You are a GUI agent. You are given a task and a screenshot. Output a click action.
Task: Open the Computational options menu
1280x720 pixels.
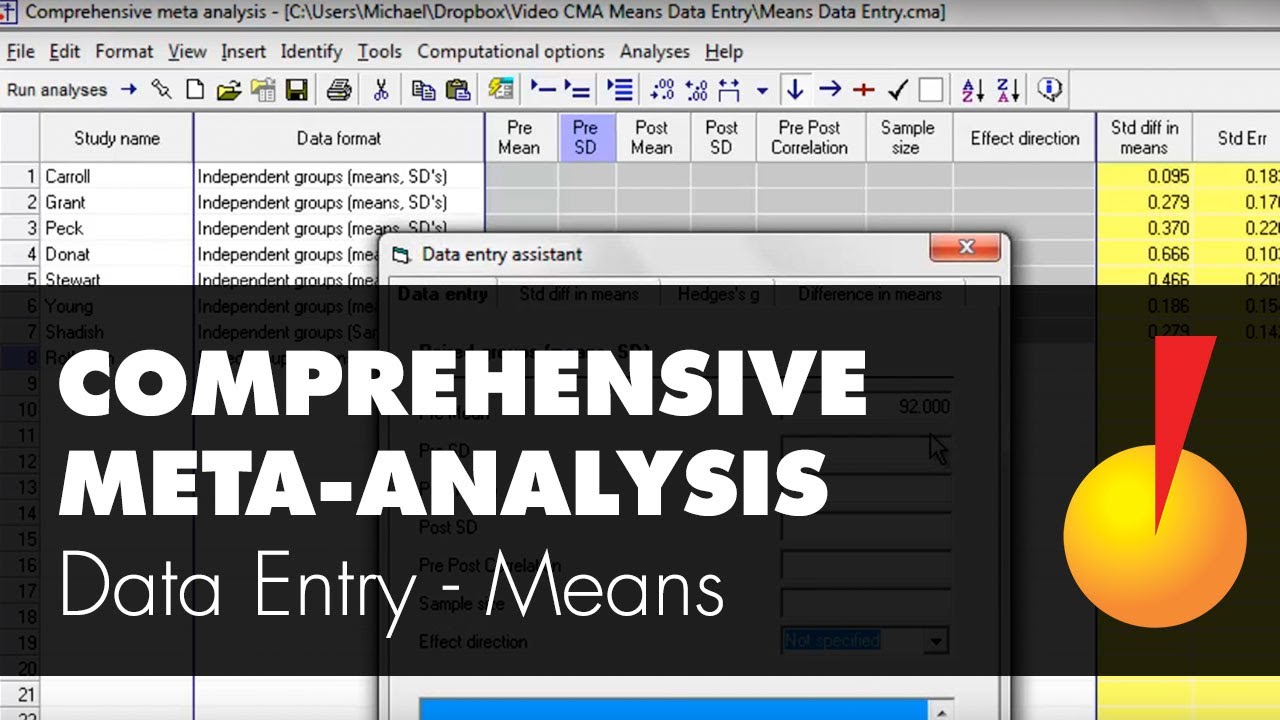pos(511,52)
